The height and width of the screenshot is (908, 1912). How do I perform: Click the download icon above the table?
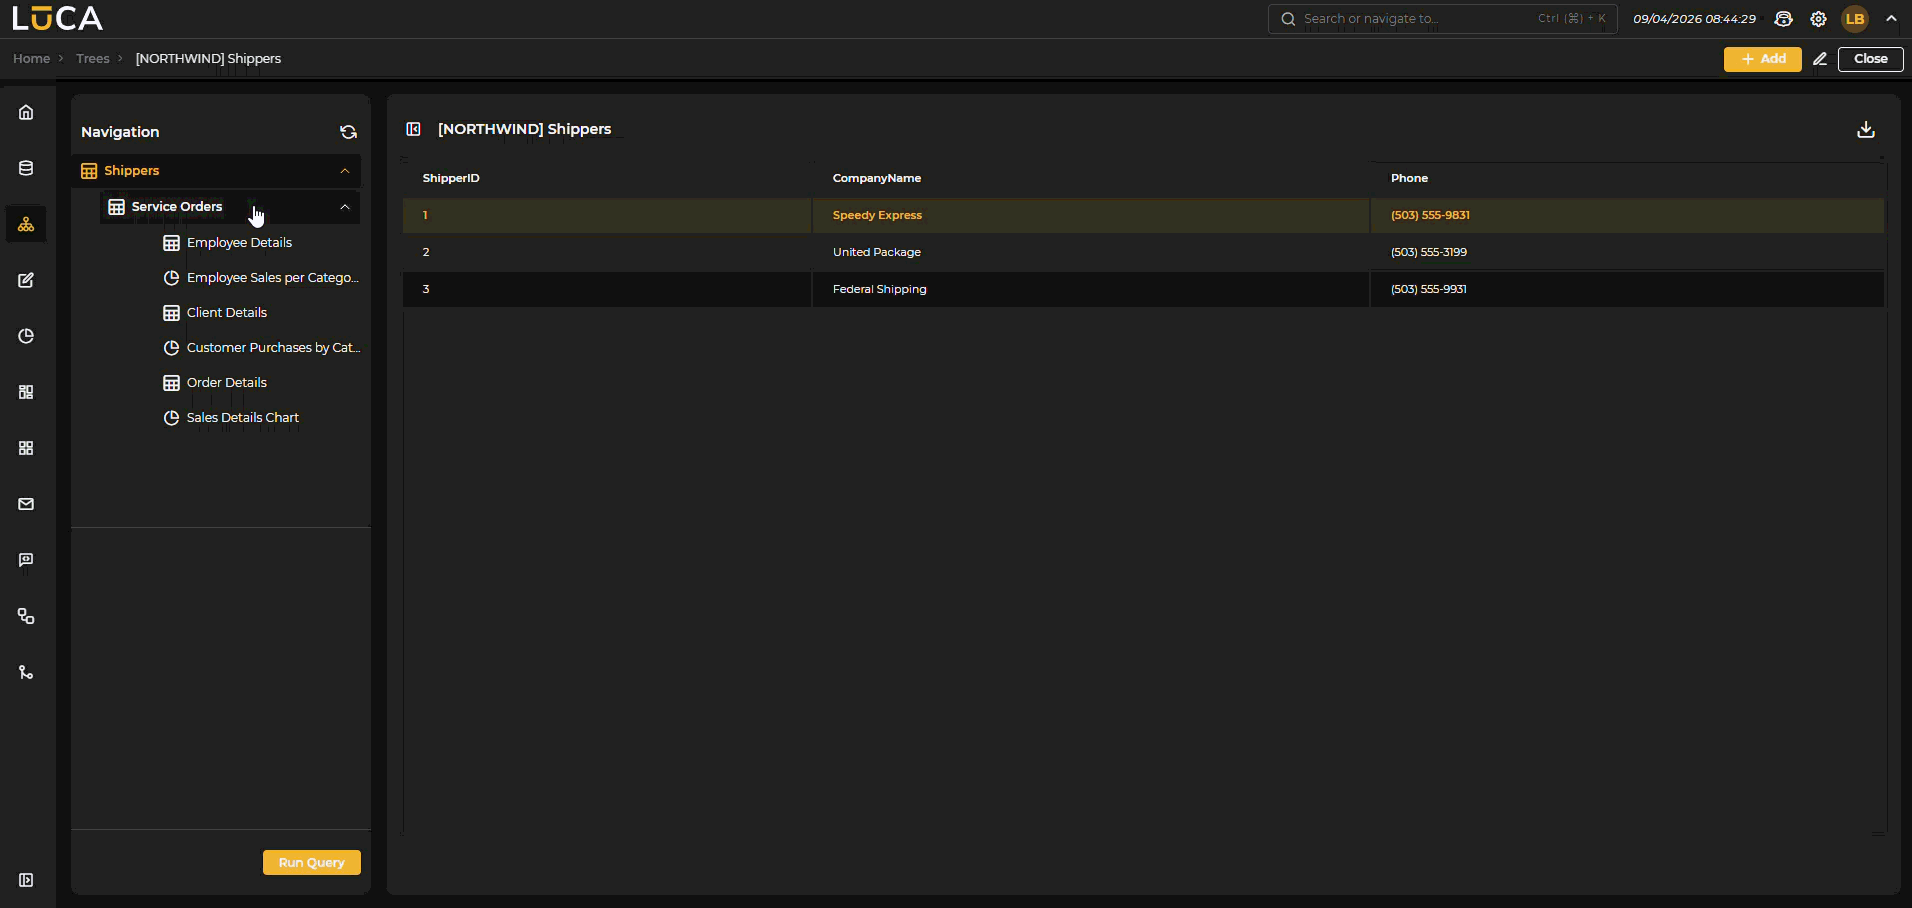click(x=1865, y=130)
